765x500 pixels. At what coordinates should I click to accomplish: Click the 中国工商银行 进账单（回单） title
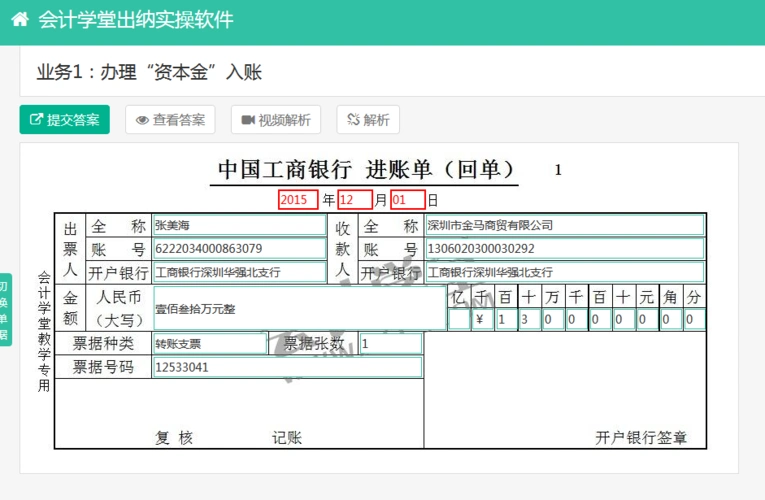[x=366, y=169]
